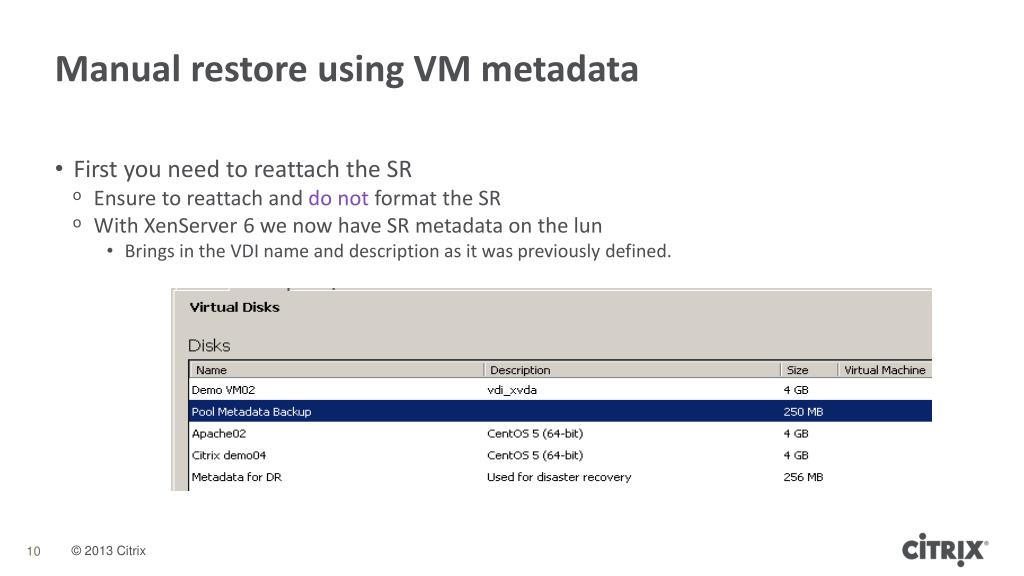The width and height of the screenshot is (1024, 576).
Task: Select the Citrix demo04 disk row
Action: tap(229, 455)
